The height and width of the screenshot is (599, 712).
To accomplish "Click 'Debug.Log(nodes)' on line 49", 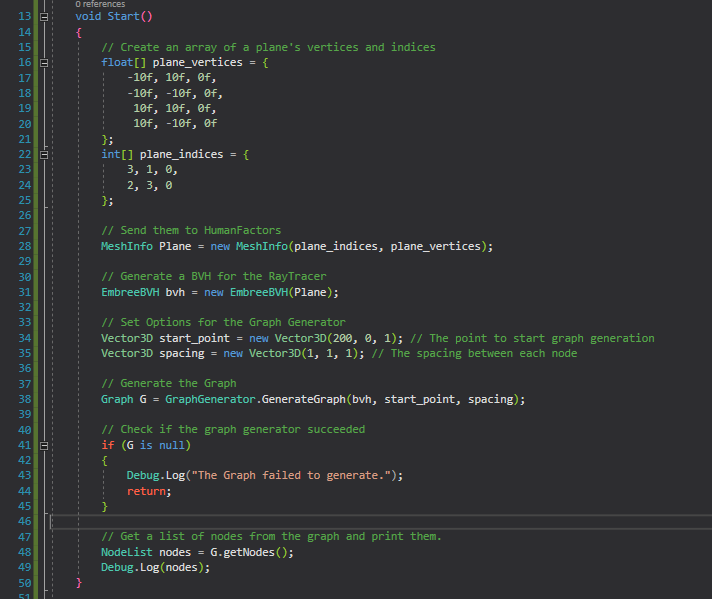I will pos(152,568).
